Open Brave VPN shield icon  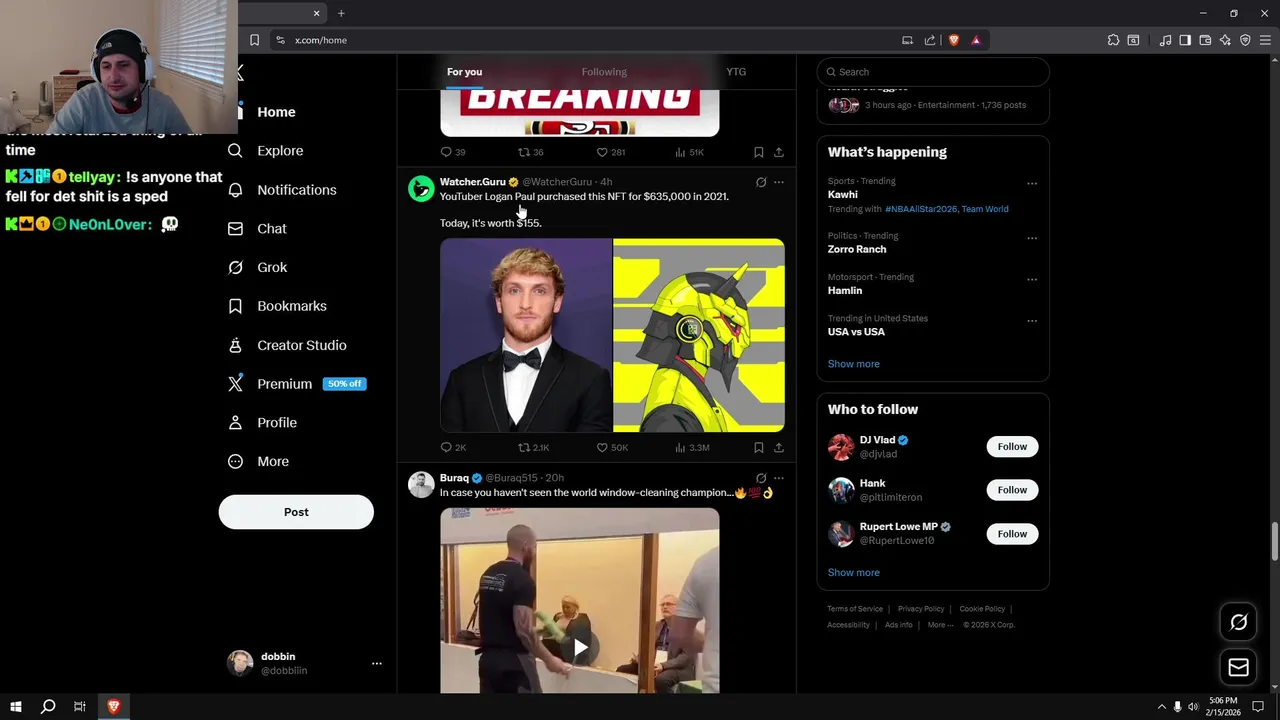[x=1245, y=40]
